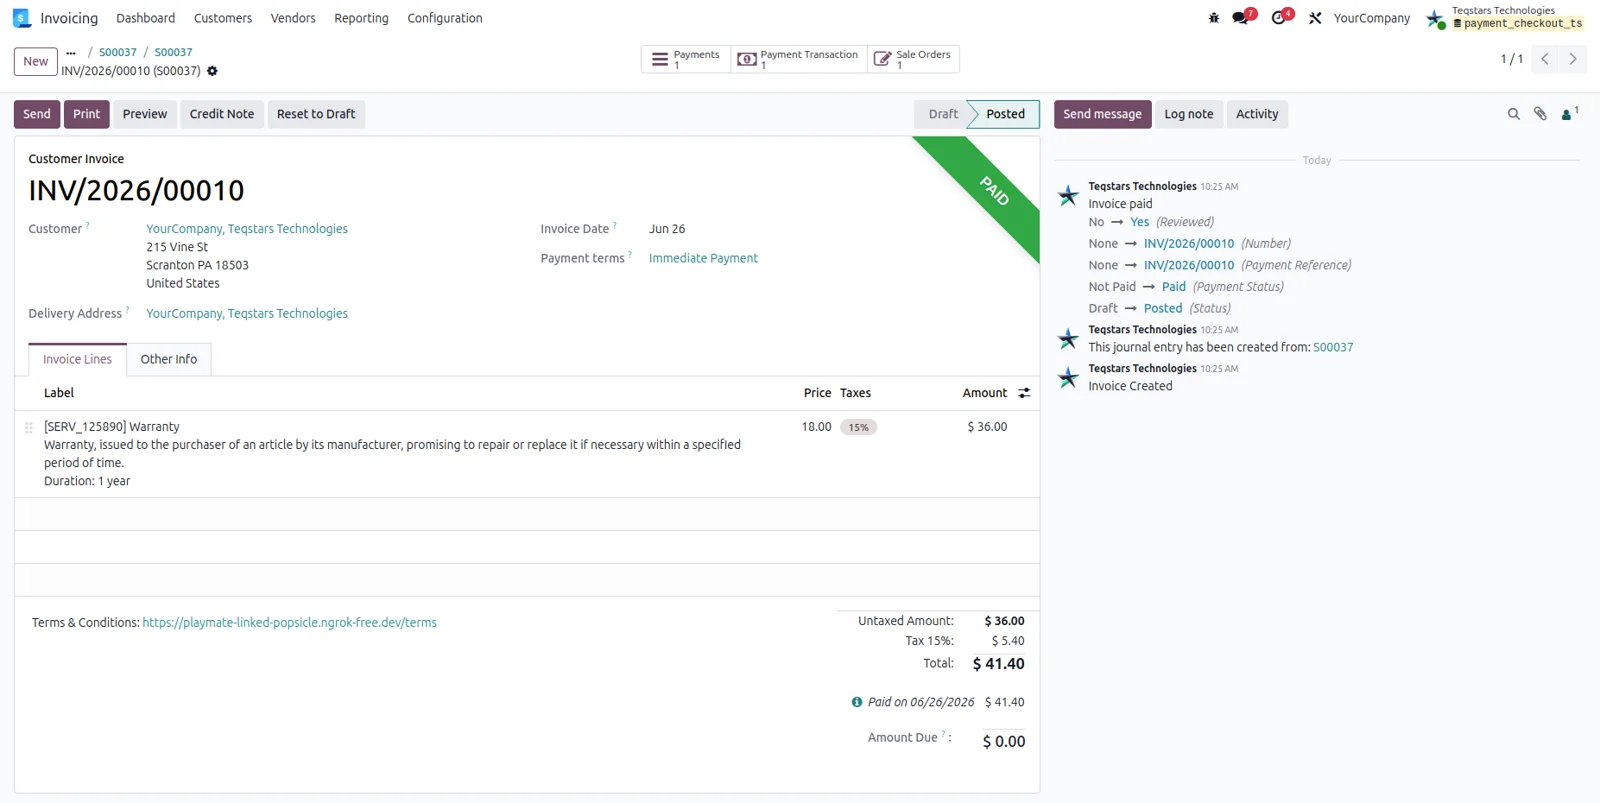Search messages in the chatter
The height and width of the screenshot is (803, 1600).
coord(1513,114)
